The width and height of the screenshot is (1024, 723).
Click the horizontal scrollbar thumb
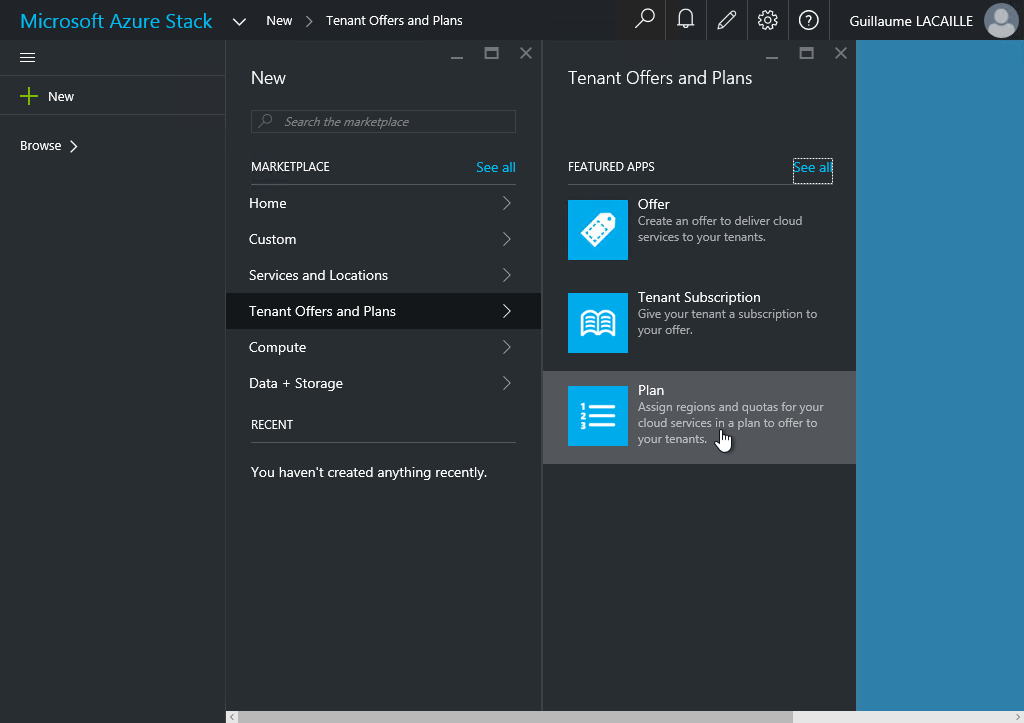(x=515, y=716)
